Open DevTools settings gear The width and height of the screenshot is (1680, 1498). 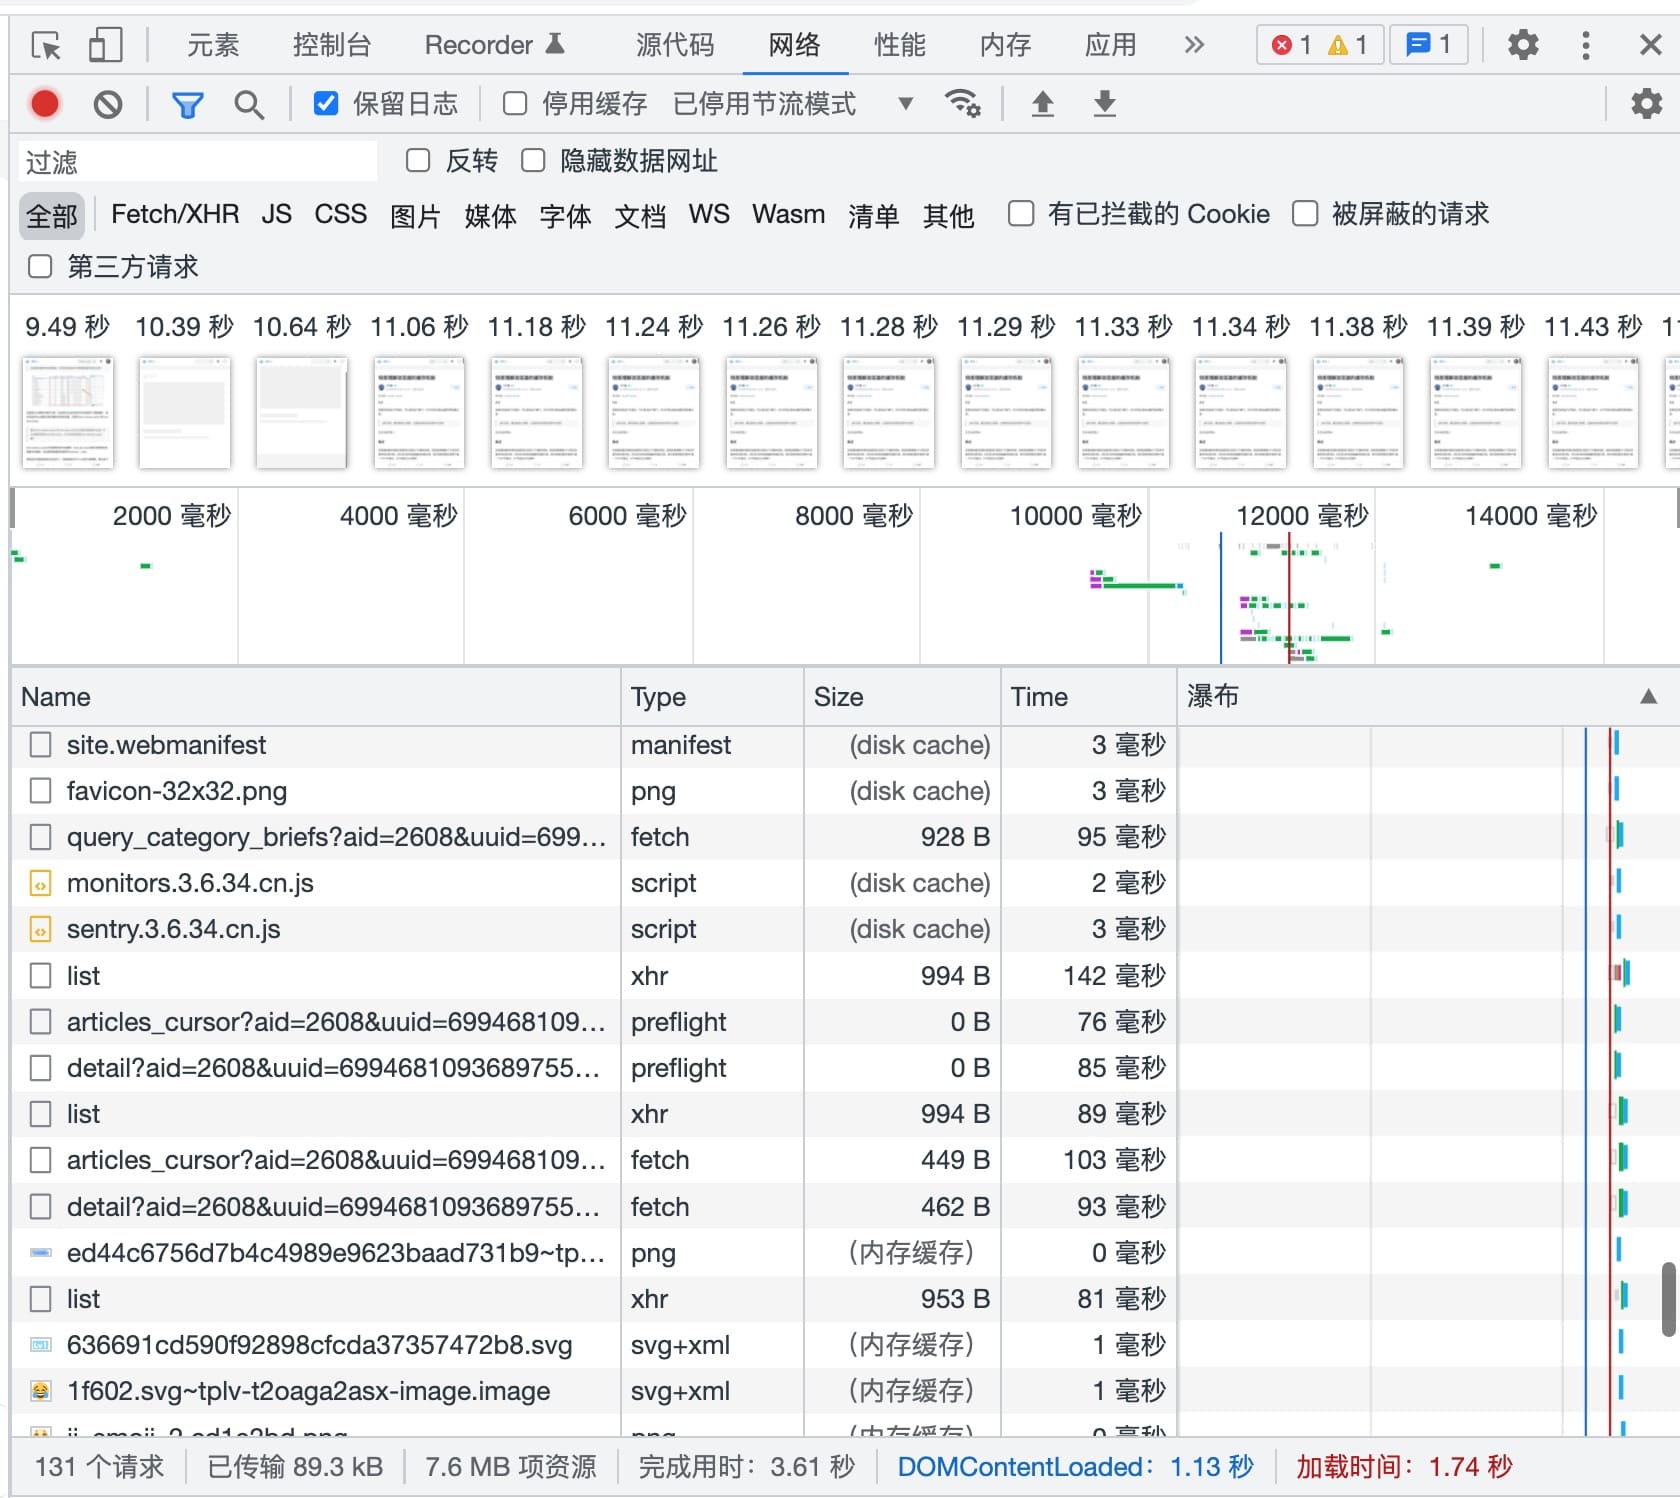pyautogui.click(x=1523, y=45)
